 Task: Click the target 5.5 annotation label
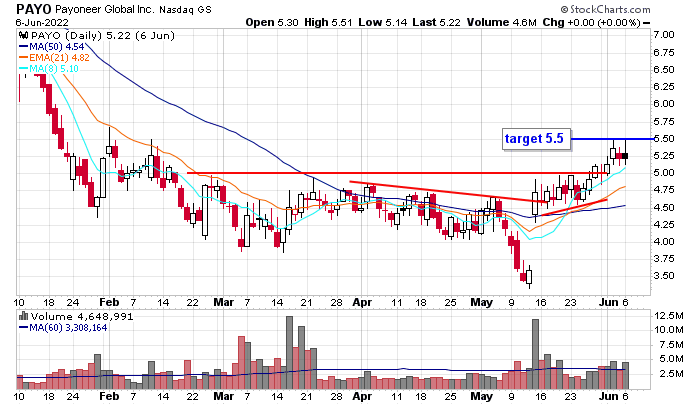tap(536, 139)
